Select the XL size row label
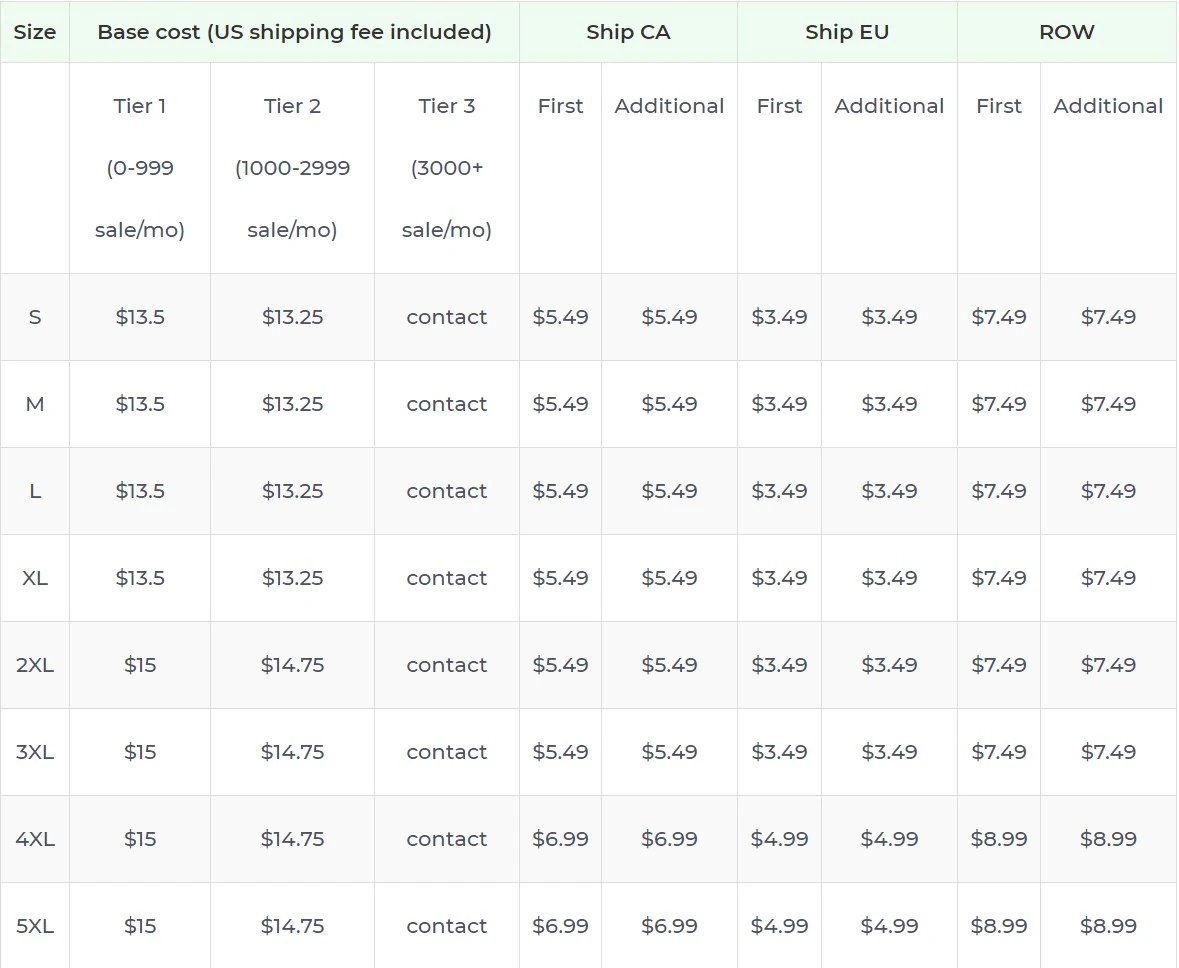This screenshot has width=1179, height=968. tap(35, 578)
